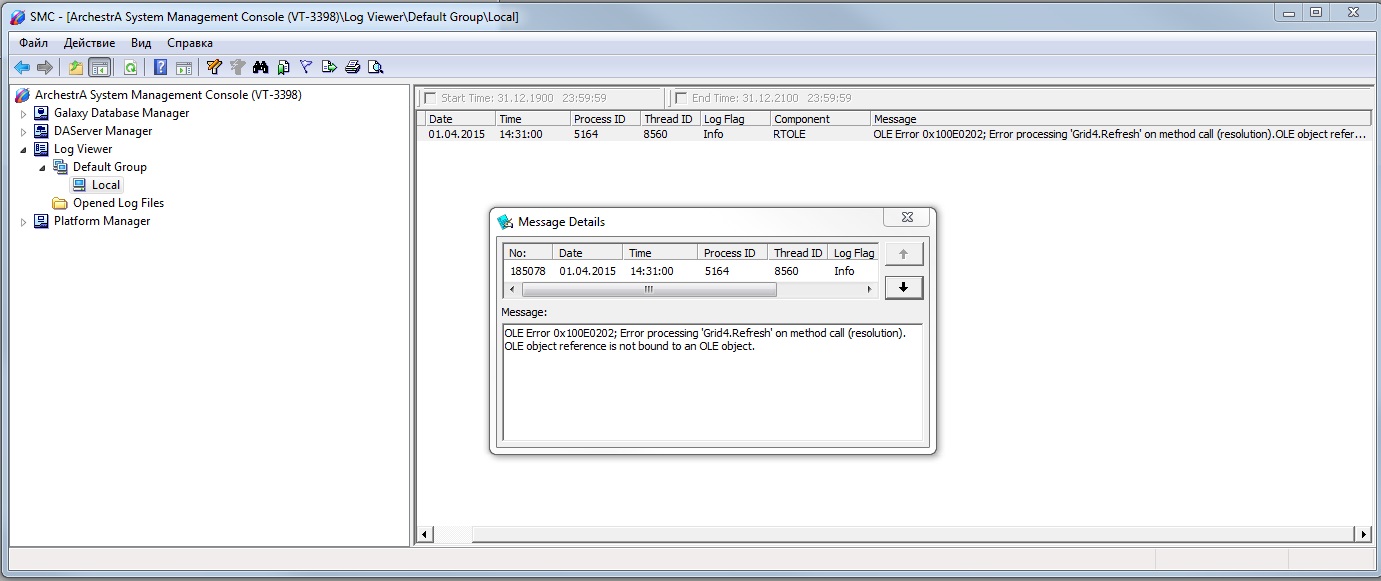This screenshot has width=1381, height=581.
Task: Sort main log by Message column header
Action: point(1120,119)
